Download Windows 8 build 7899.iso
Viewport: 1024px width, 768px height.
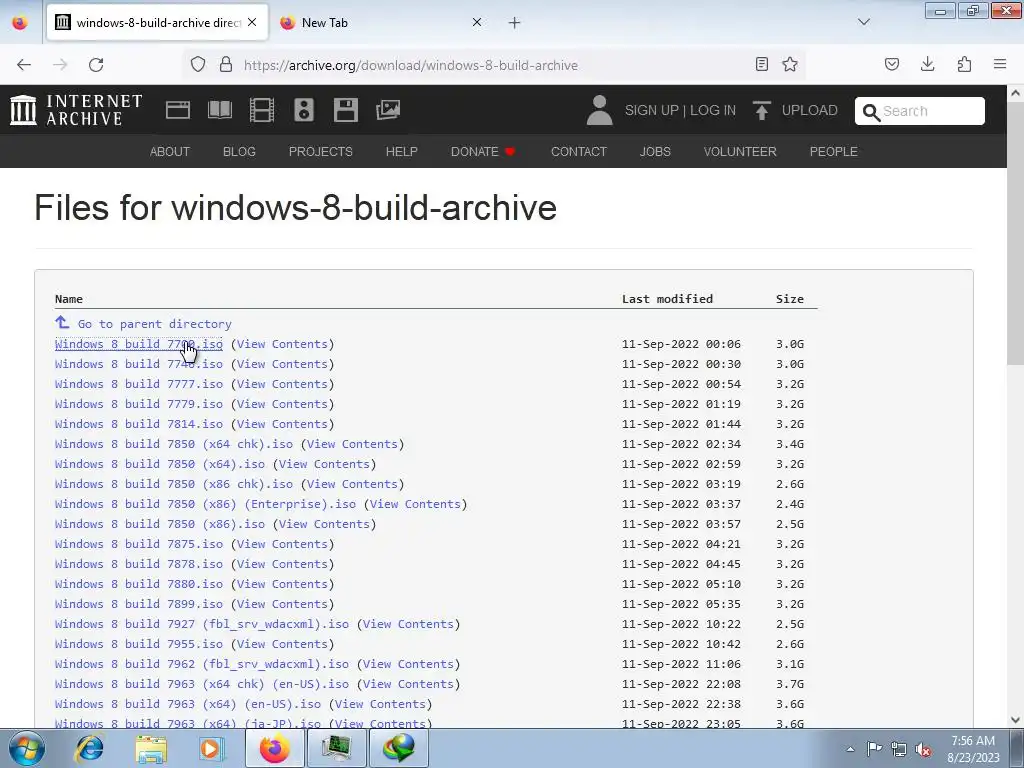[138, 604]
